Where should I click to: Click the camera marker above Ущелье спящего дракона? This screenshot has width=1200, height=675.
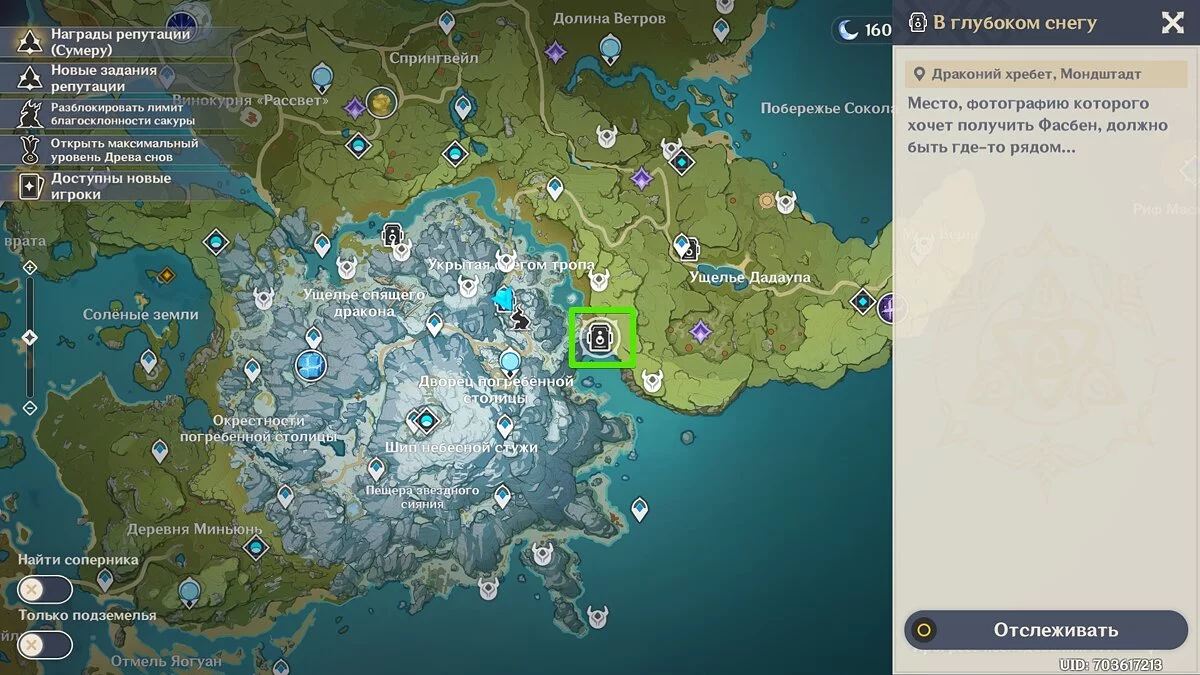point(392,235)
